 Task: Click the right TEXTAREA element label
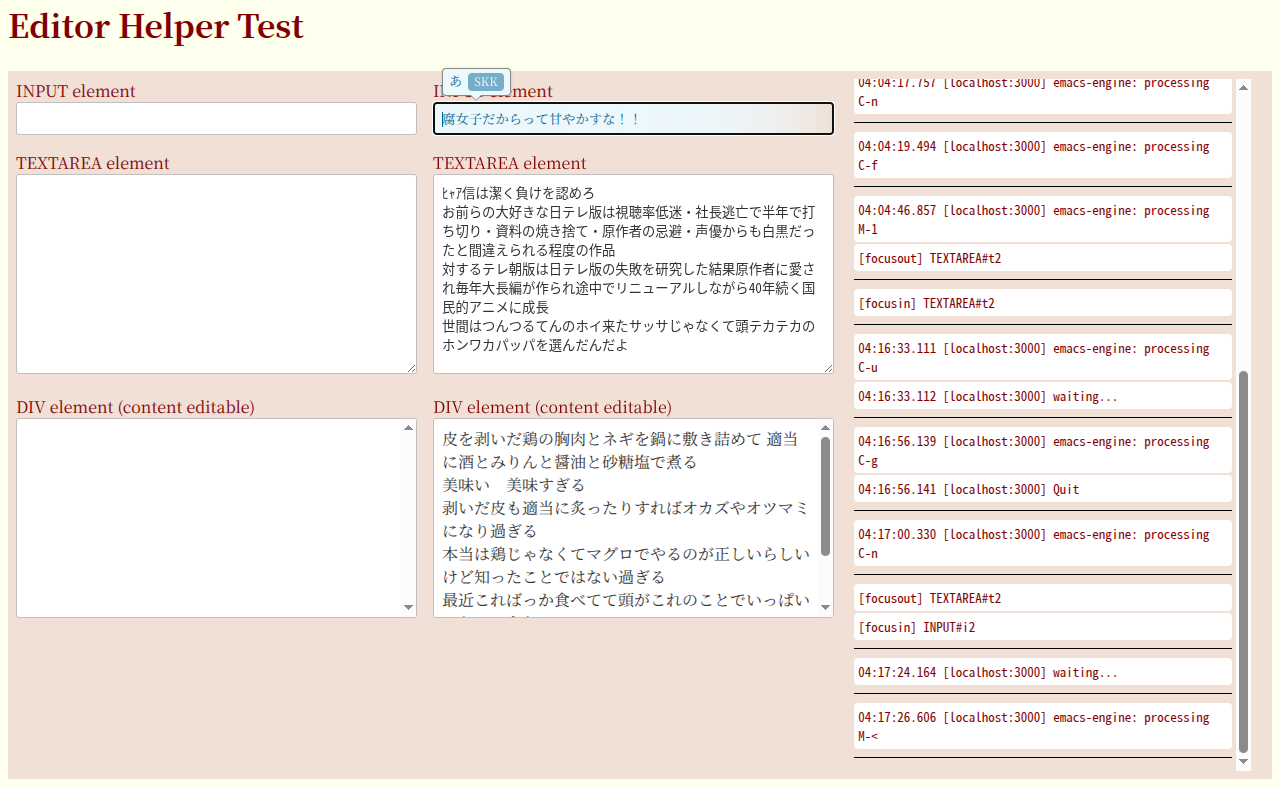tap(510, 163)
